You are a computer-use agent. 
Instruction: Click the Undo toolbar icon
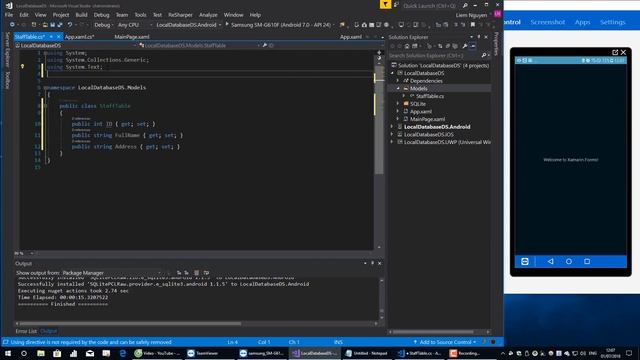(70, 25)
